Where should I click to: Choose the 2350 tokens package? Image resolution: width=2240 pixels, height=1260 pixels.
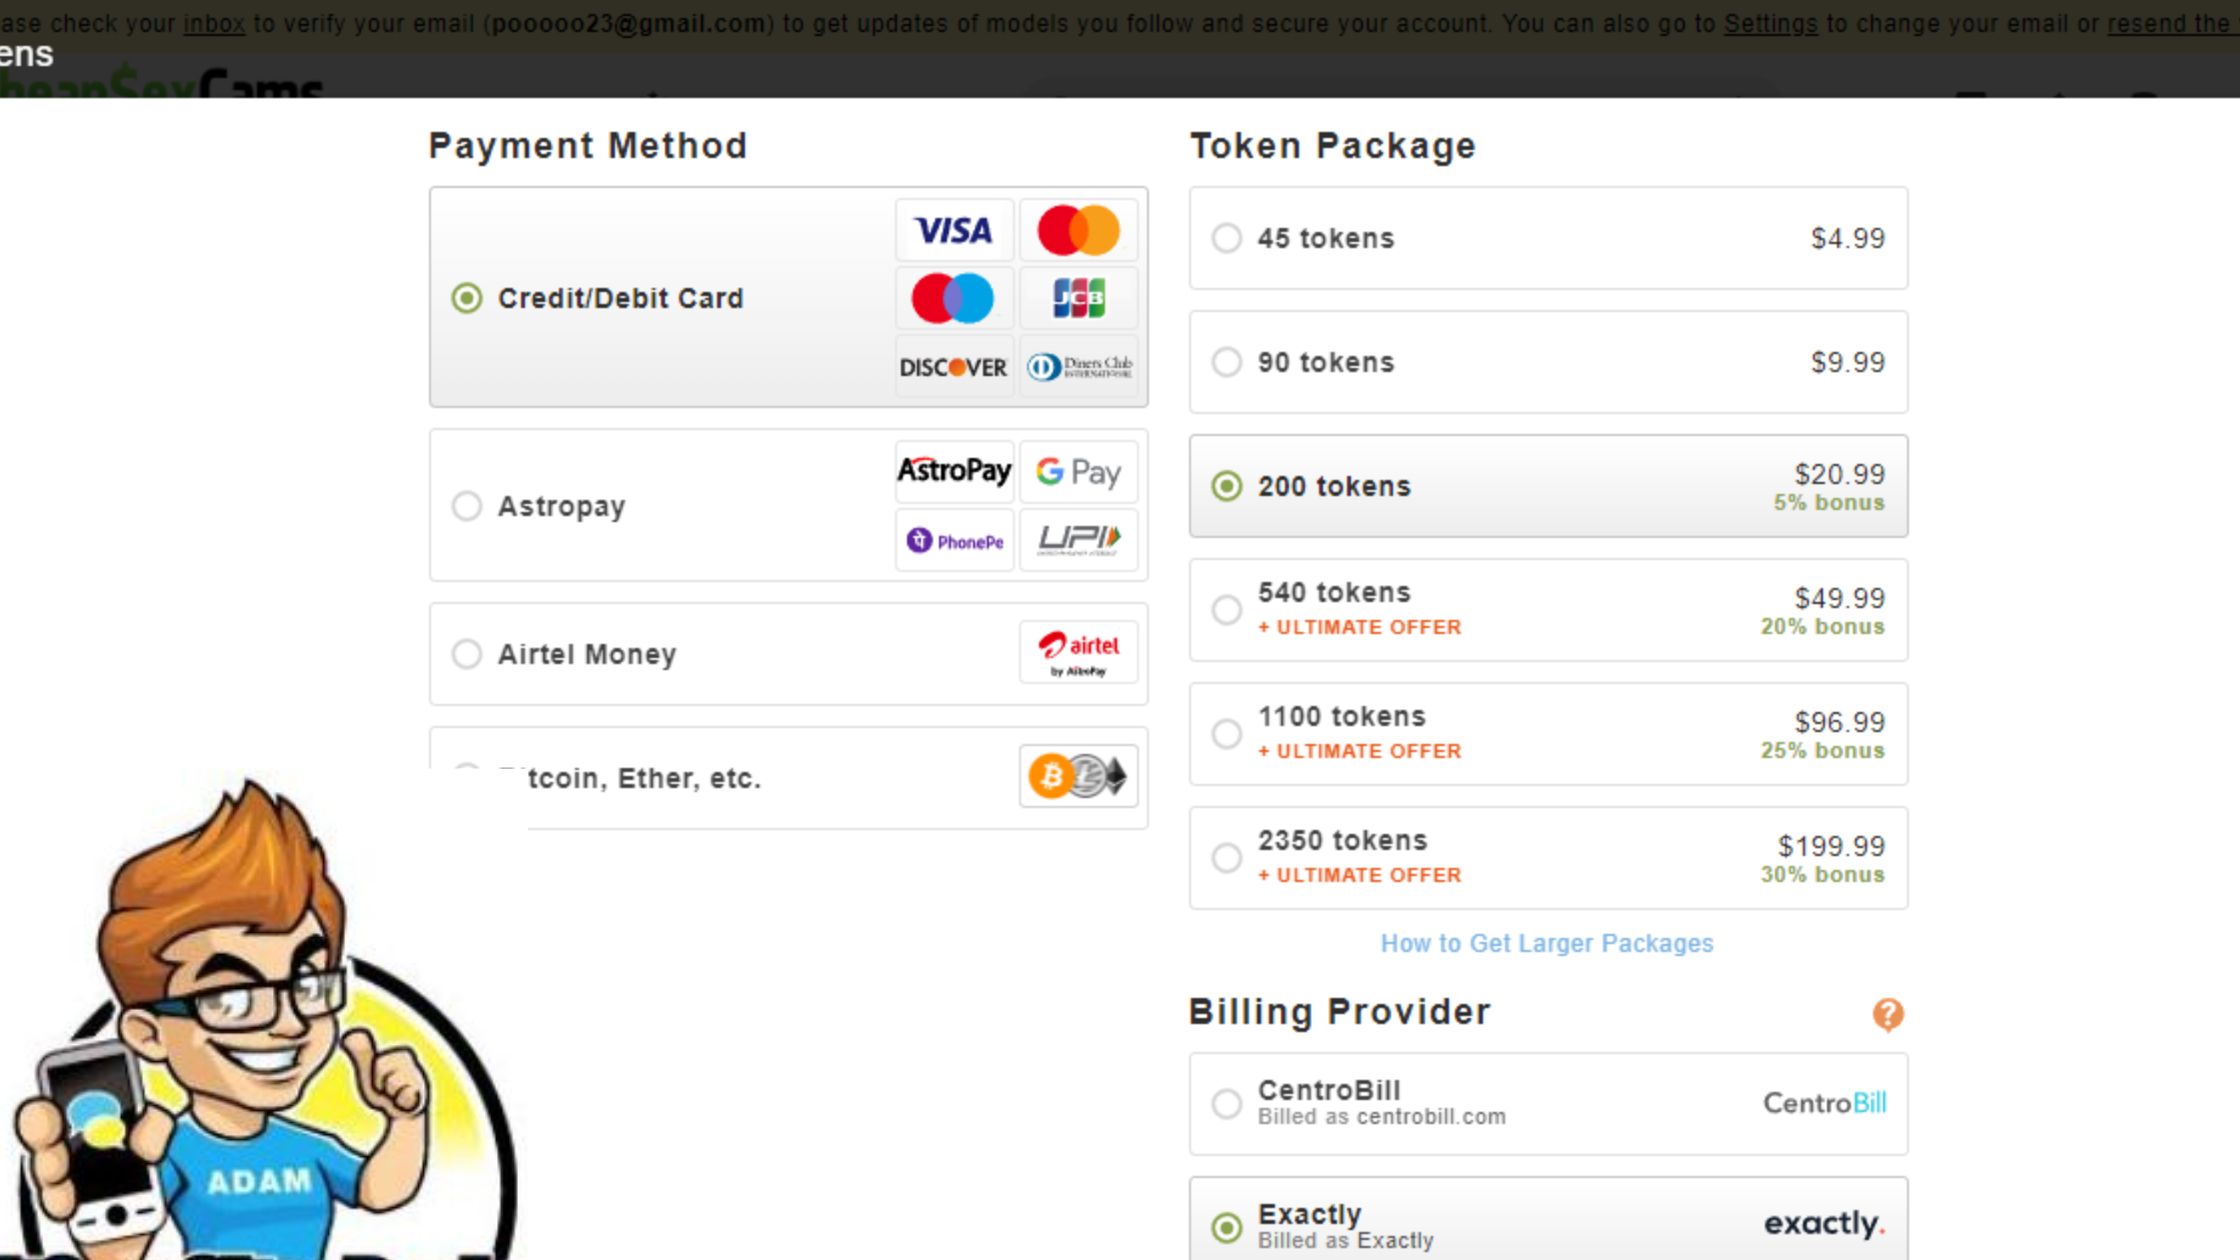coord(1548,858)
